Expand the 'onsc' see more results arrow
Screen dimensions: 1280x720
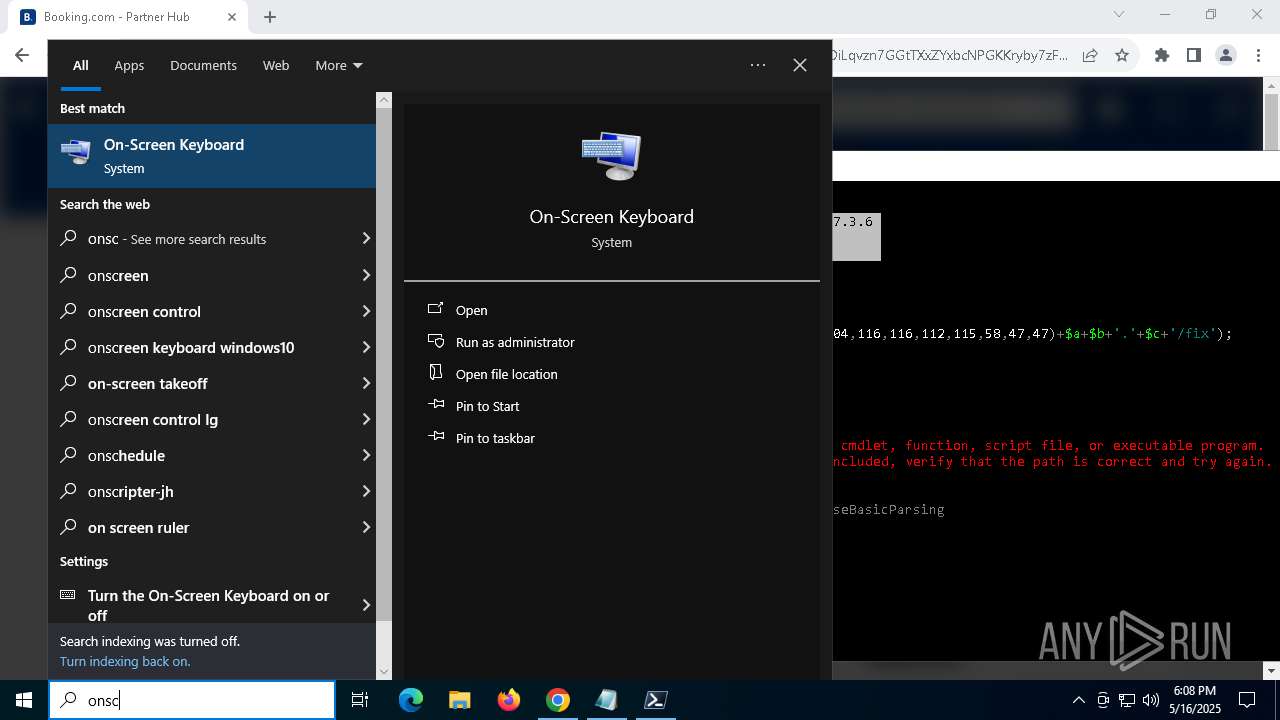365,238
